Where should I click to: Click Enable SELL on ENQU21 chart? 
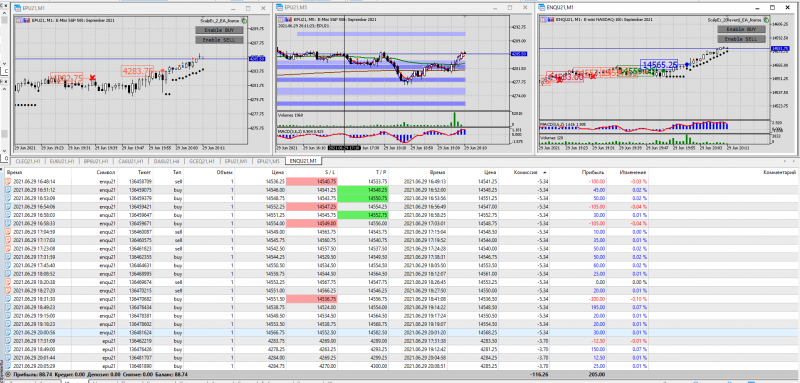tap(741, 39)
